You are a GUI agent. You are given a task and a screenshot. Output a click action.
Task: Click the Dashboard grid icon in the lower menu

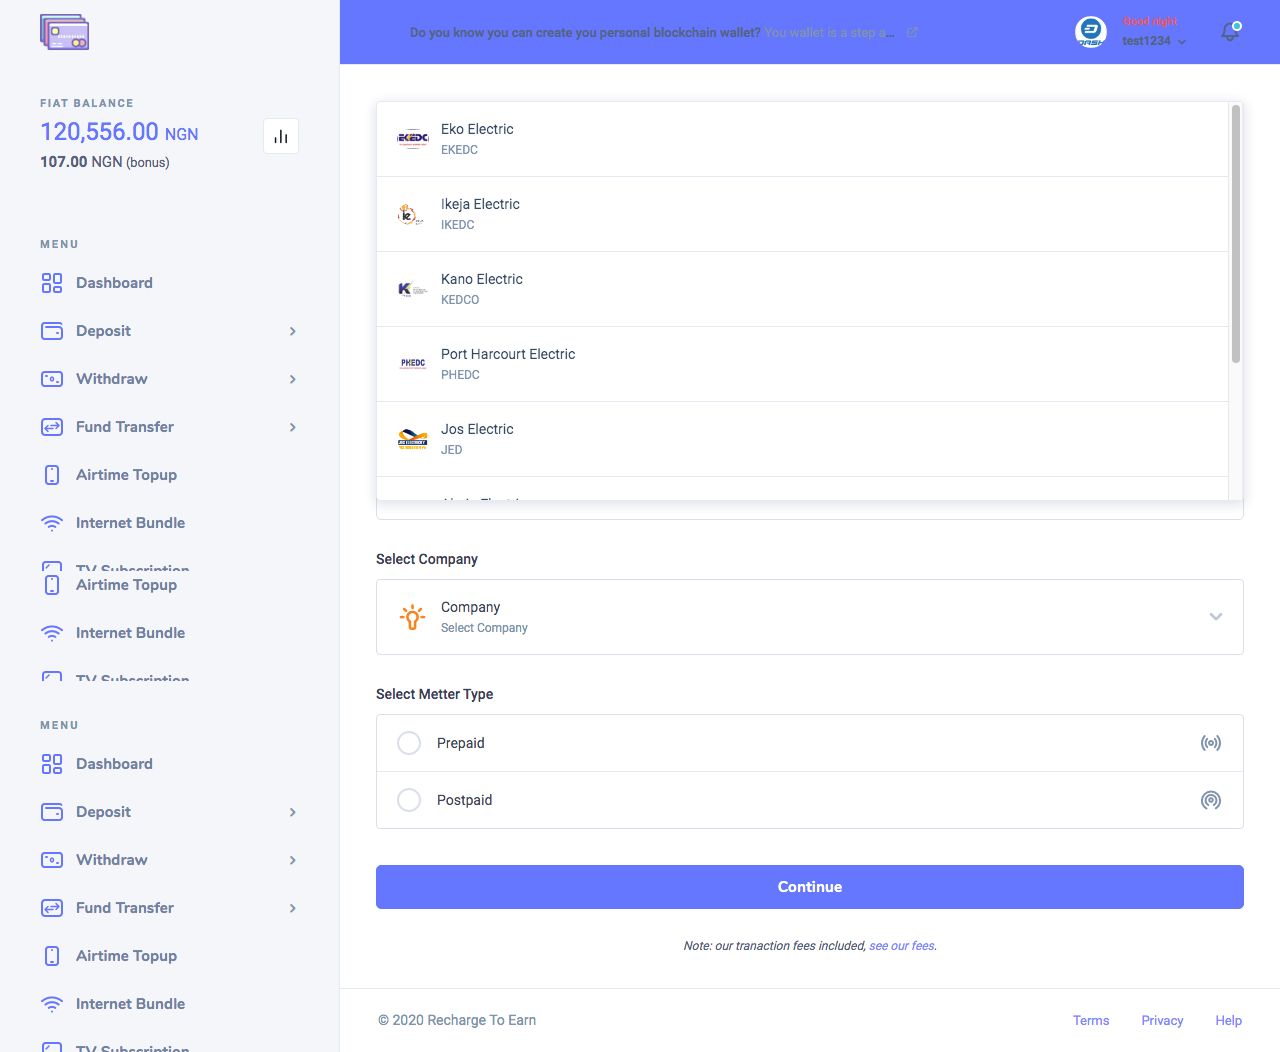pyautogui.click(x=52, y=764)
